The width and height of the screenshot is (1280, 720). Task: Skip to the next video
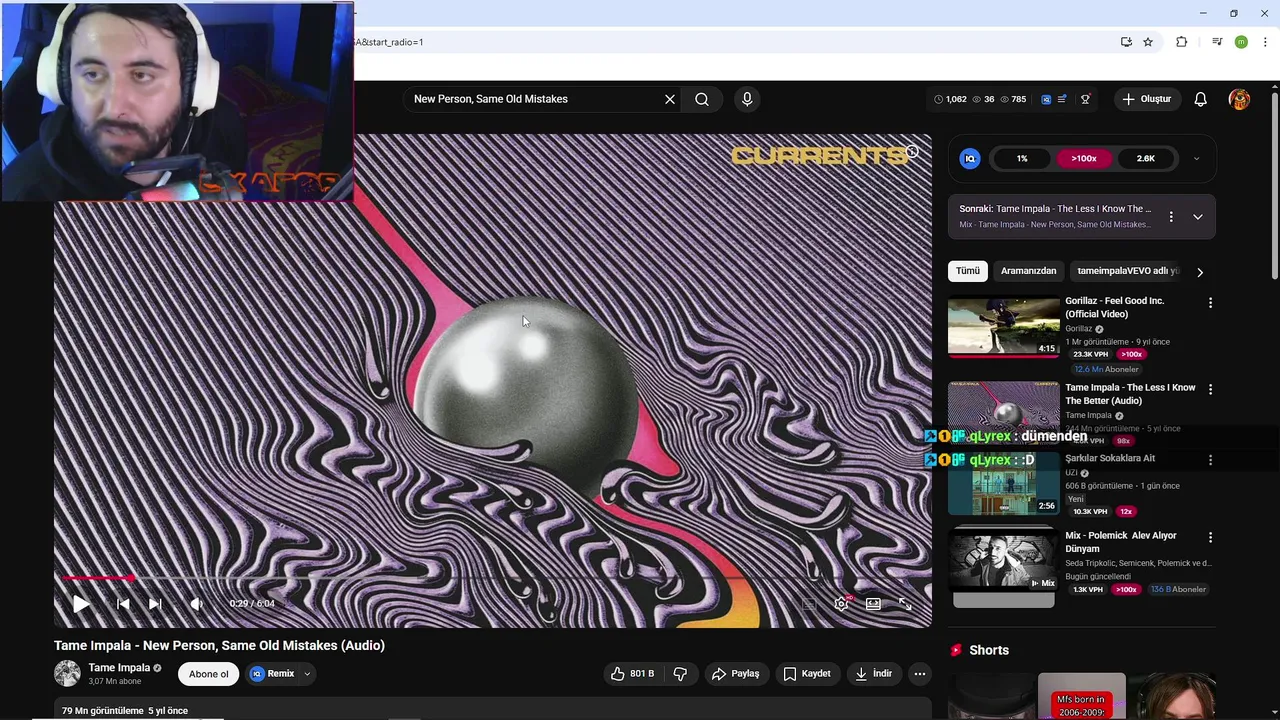pos(155,604)
